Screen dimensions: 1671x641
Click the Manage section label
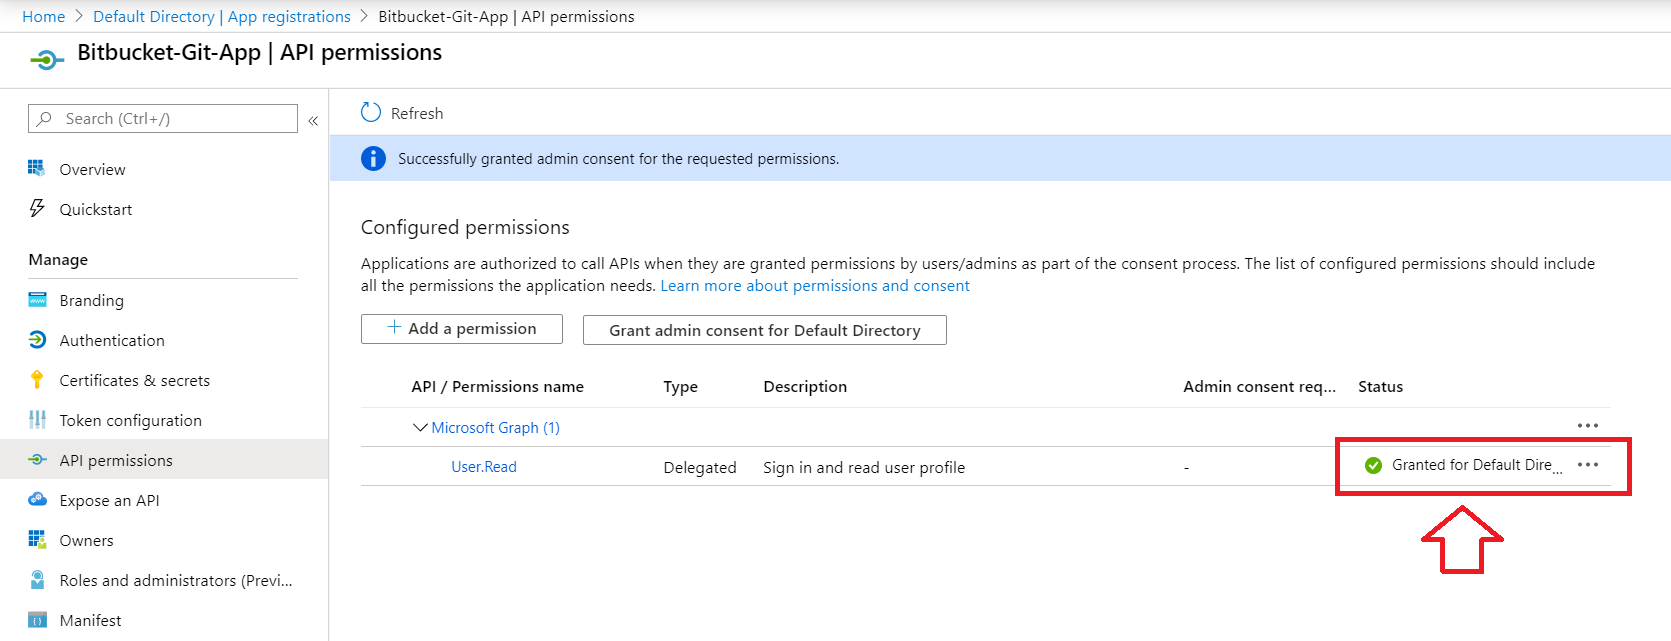[x=58, y=259]
